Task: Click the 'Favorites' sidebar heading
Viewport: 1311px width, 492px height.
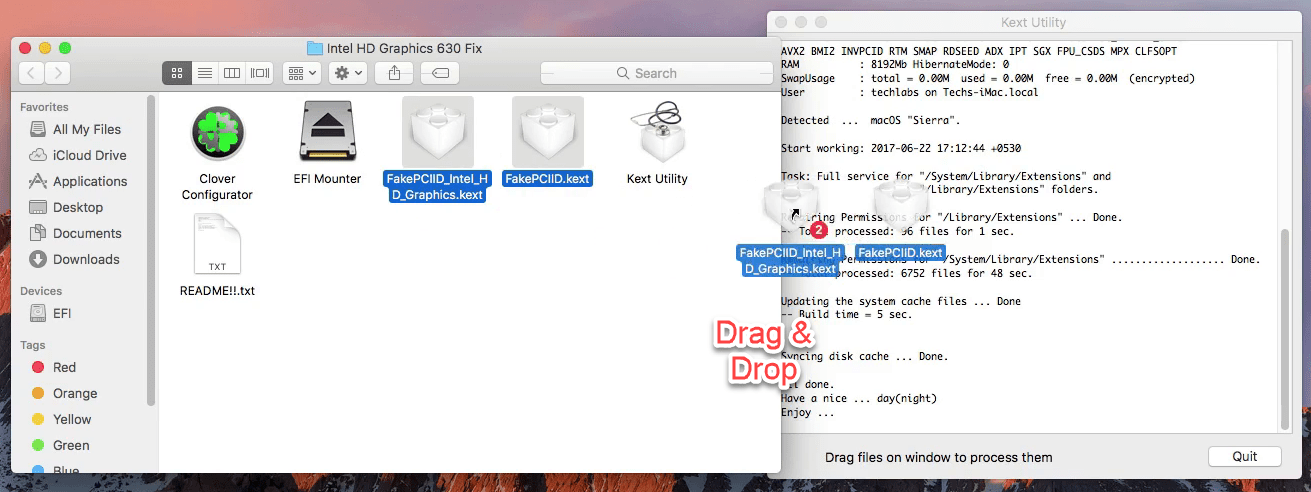Action: click(44, 107)
